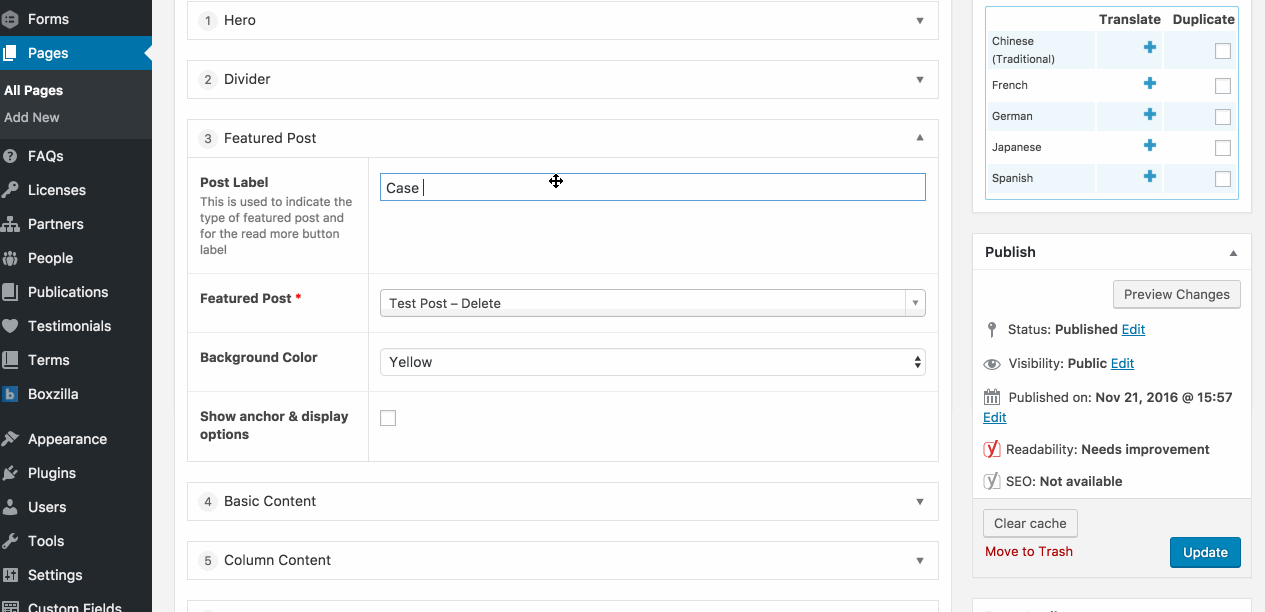Expand the Divider section
The width and height of the screenshot is (1265, 612).
click(x=920, y=79)
